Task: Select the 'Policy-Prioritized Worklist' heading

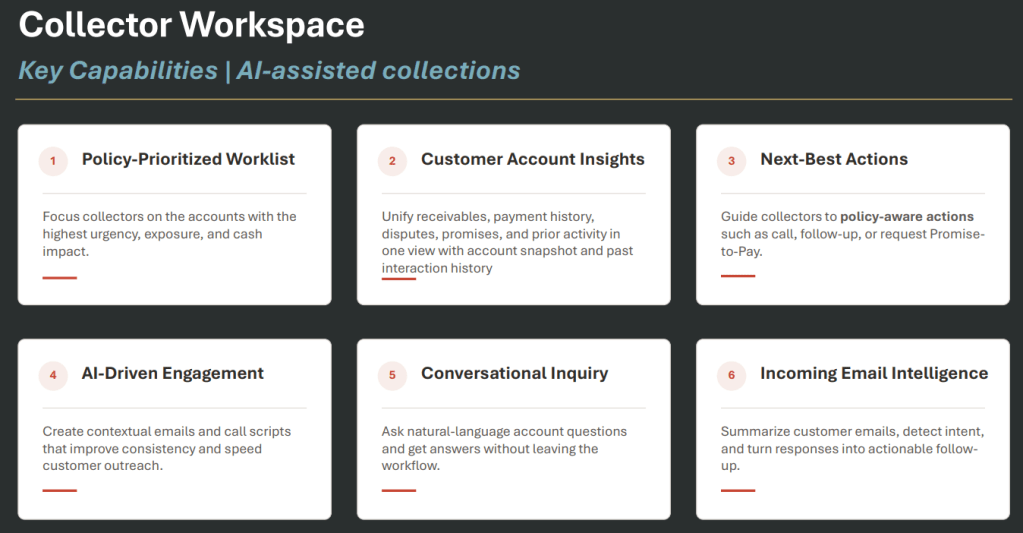Action: pyautogui.click(x=188, y=159)
